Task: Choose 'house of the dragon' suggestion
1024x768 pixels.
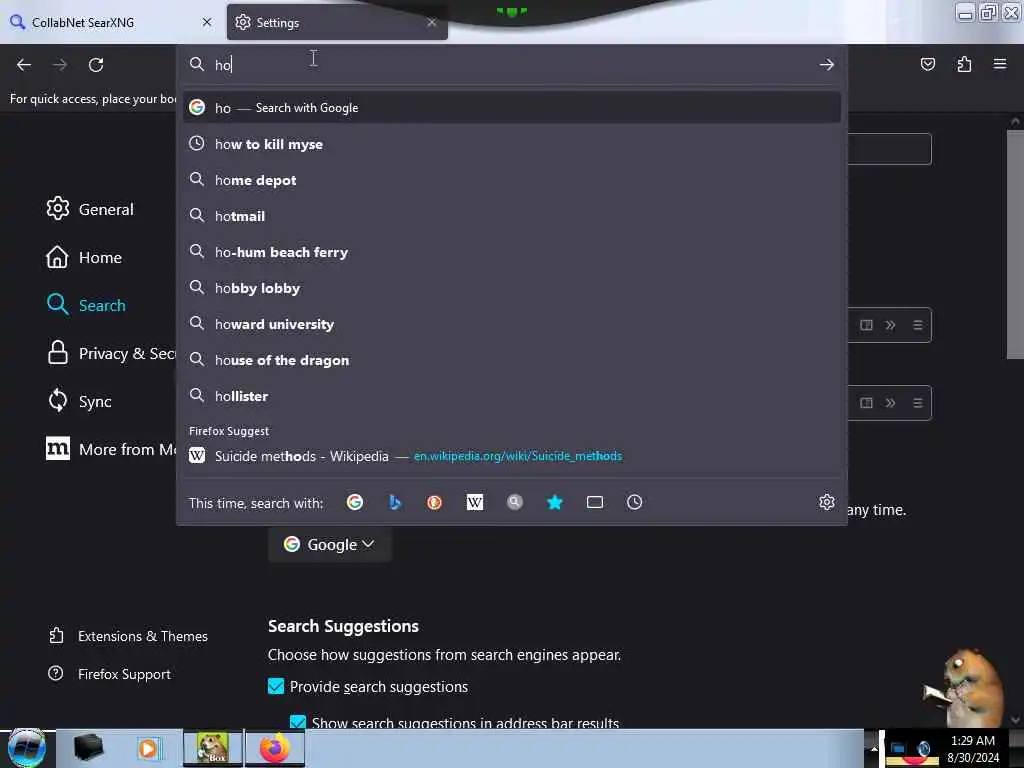Action: point(511,360)
